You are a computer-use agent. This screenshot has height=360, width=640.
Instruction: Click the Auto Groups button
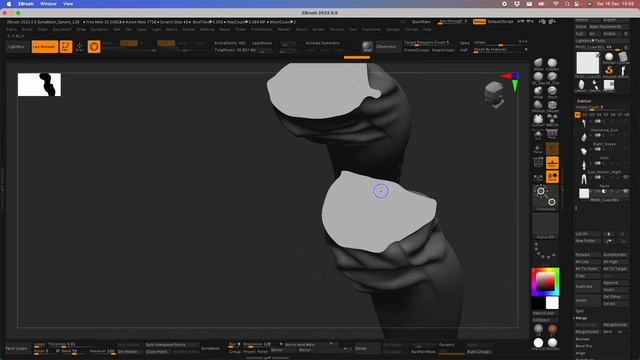pos(479,352)
